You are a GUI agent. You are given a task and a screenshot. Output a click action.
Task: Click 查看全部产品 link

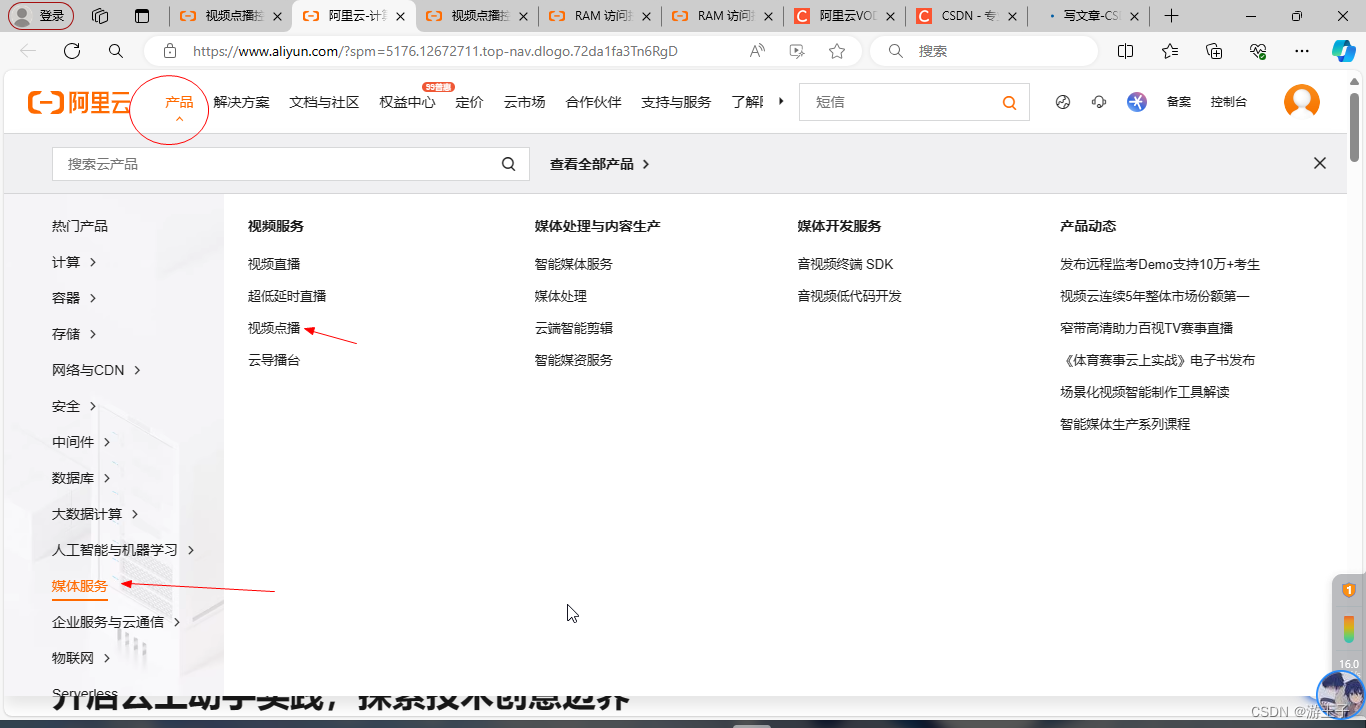coord(600,164)
